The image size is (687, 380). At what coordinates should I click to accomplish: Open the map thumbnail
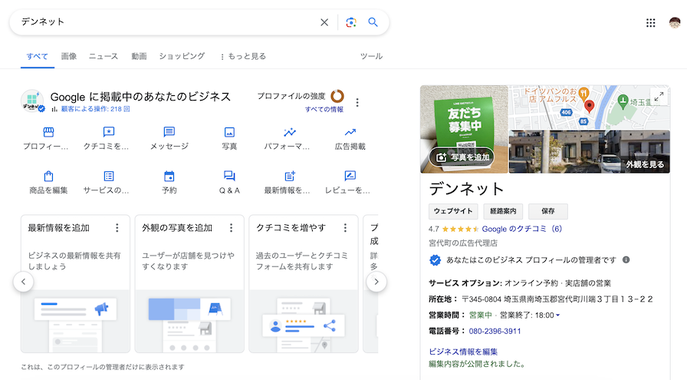589,107
